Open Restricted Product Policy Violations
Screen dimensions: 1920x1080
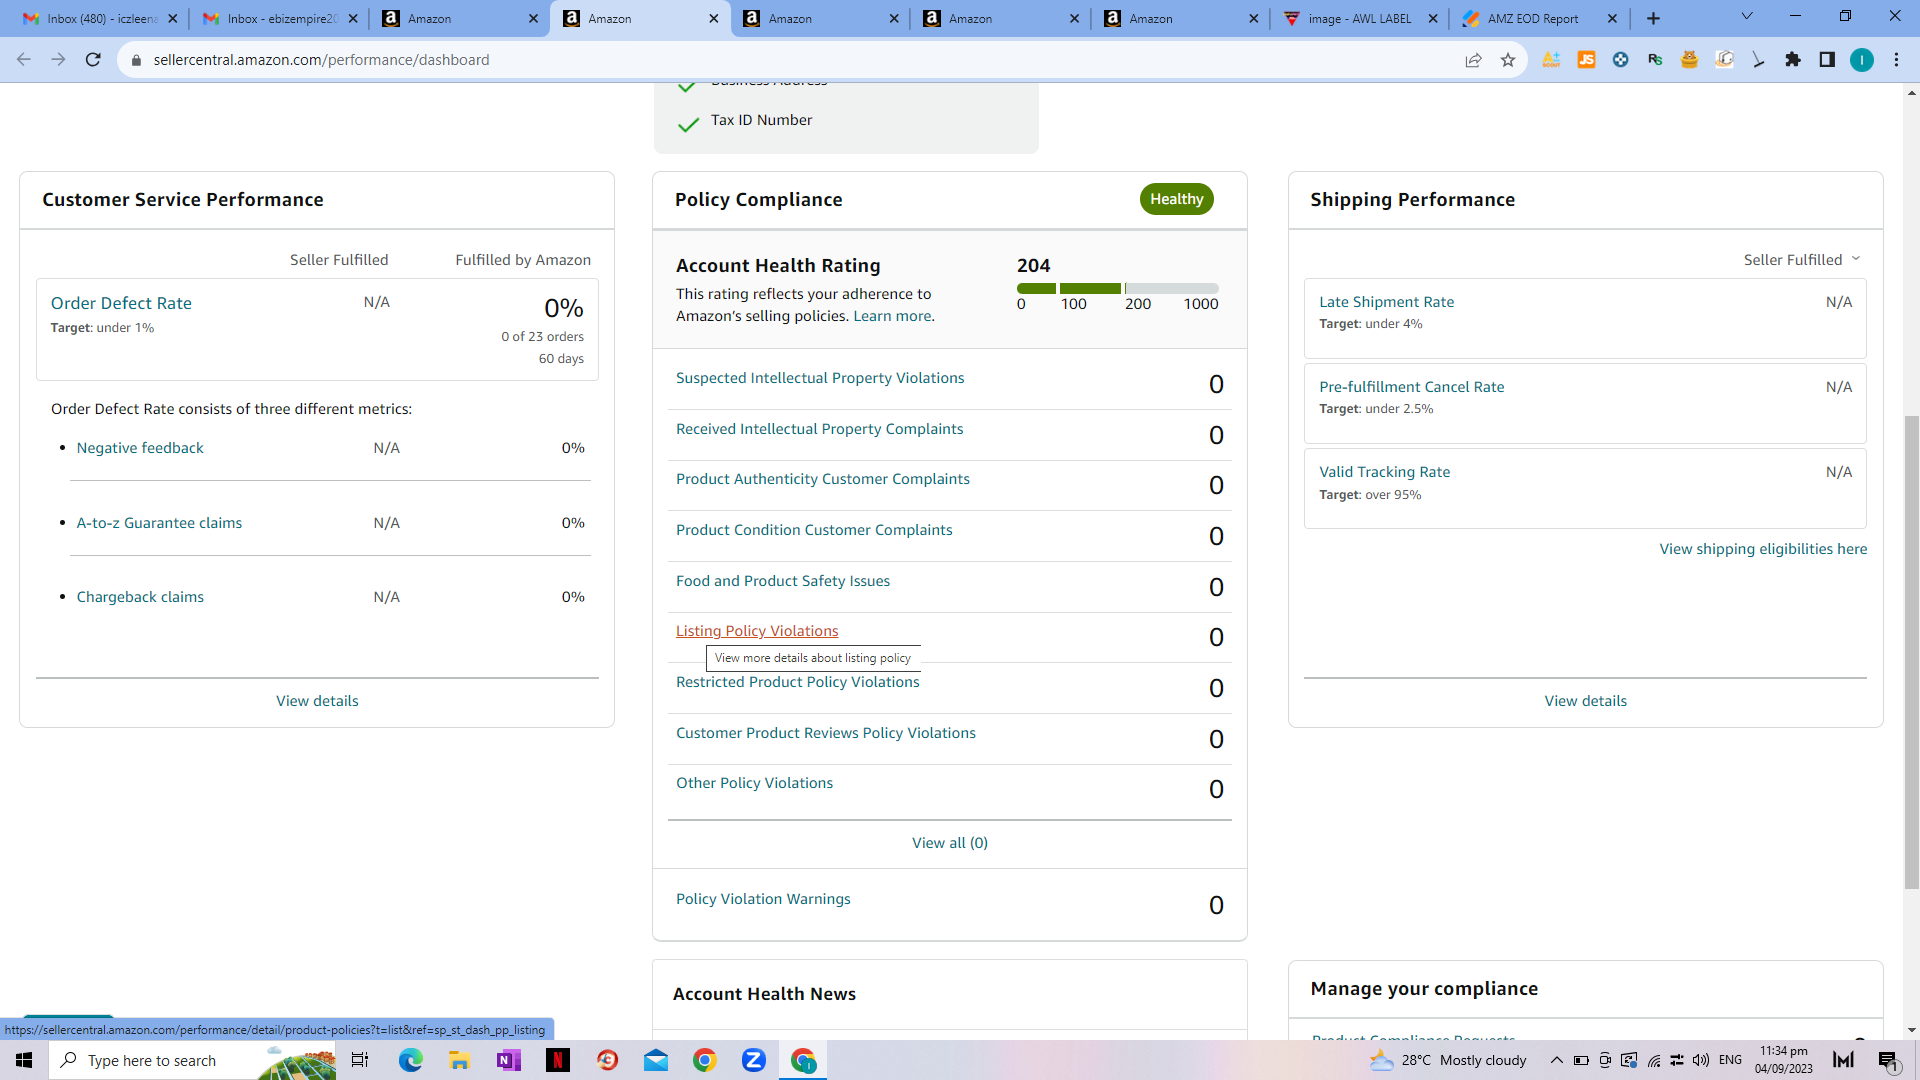798,682
